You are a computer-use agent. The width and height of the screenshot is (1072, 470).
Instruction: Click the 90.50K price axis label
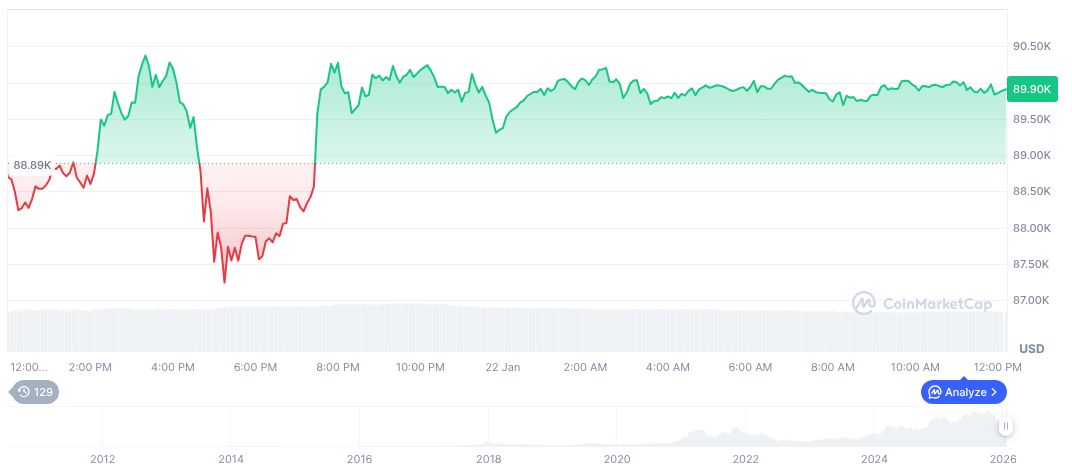[1032, 46]
